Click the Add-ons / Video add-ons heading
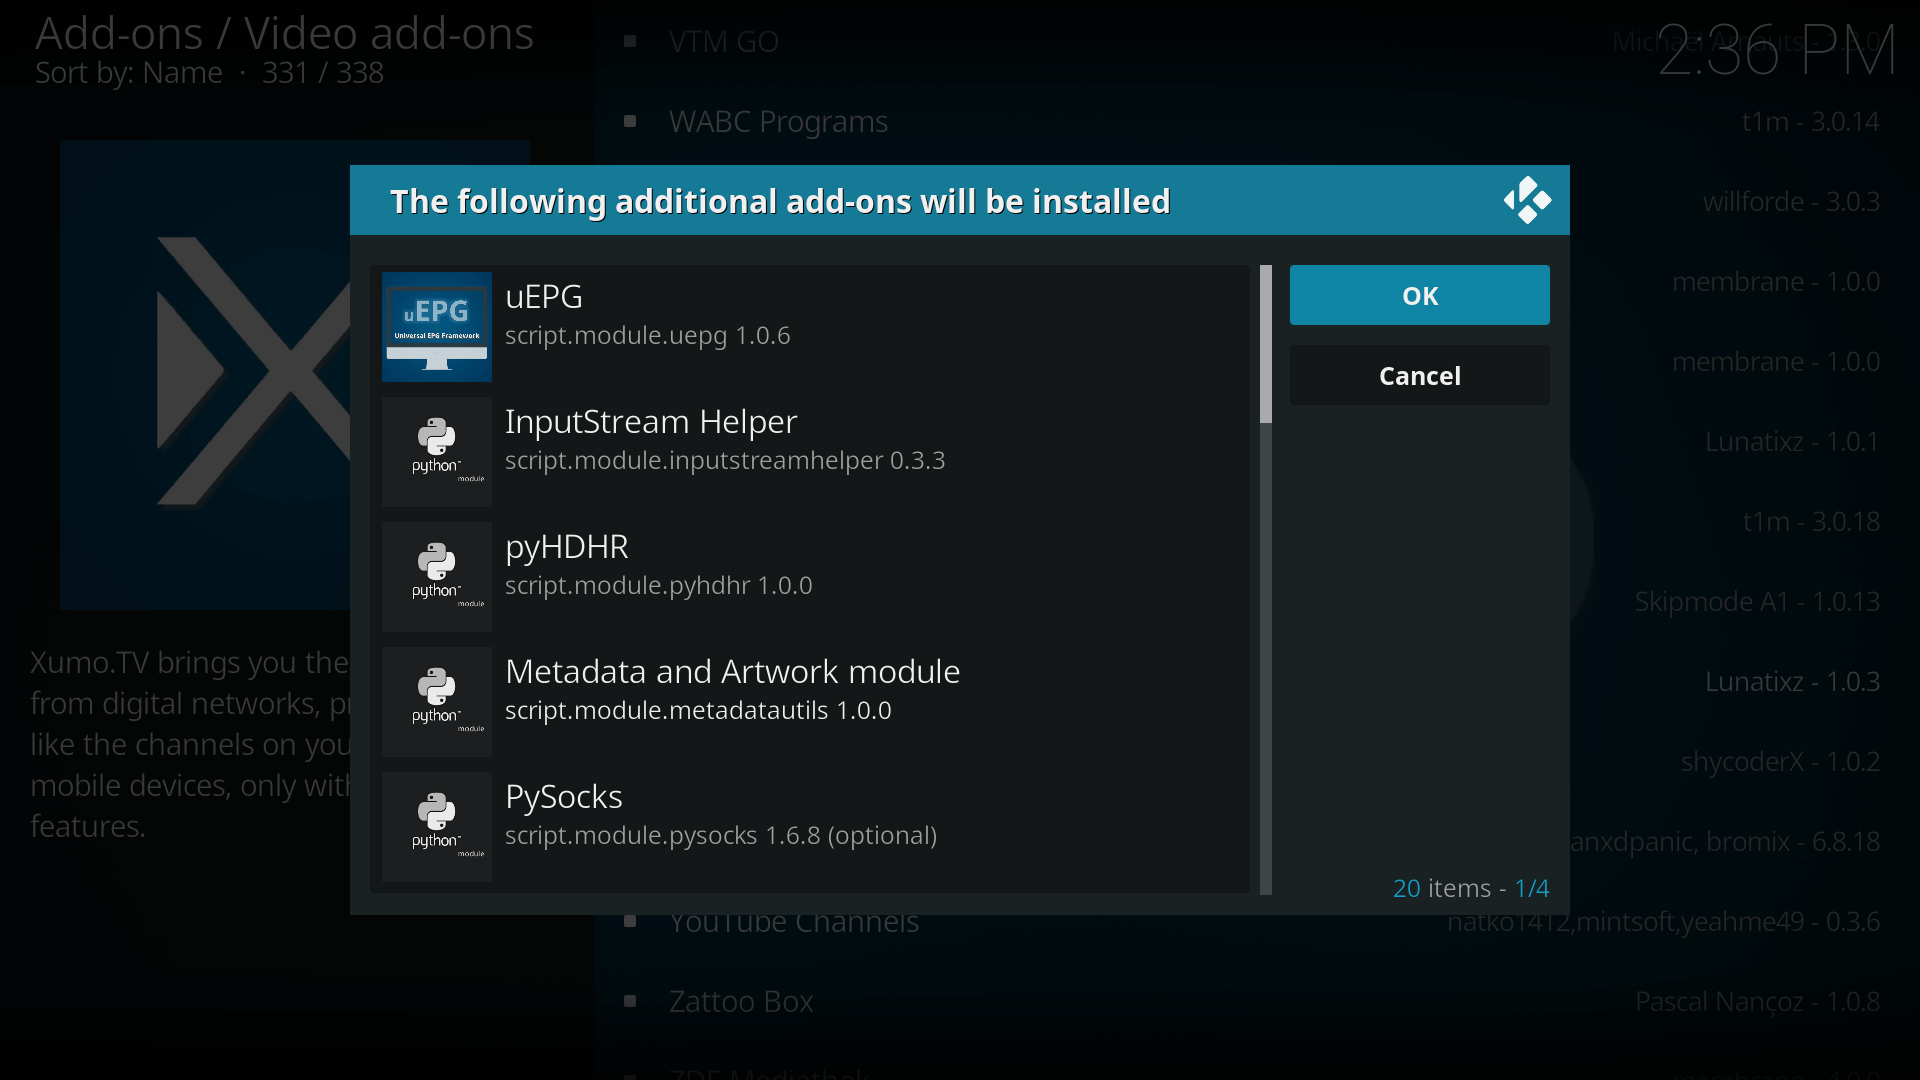Viewport: 1920px width, 1080px height. (x=285, y=33)
